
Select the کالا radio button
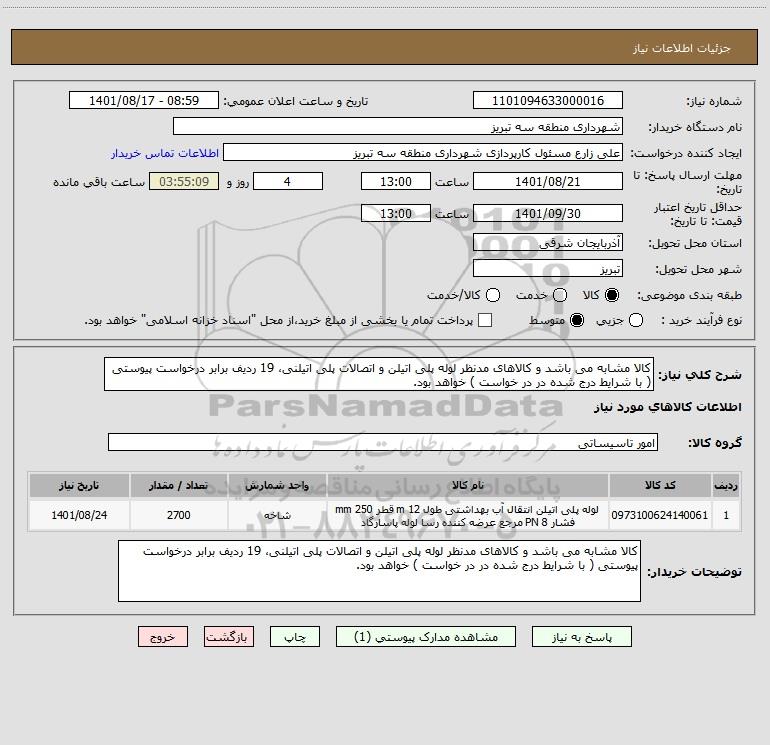(612, 295)
